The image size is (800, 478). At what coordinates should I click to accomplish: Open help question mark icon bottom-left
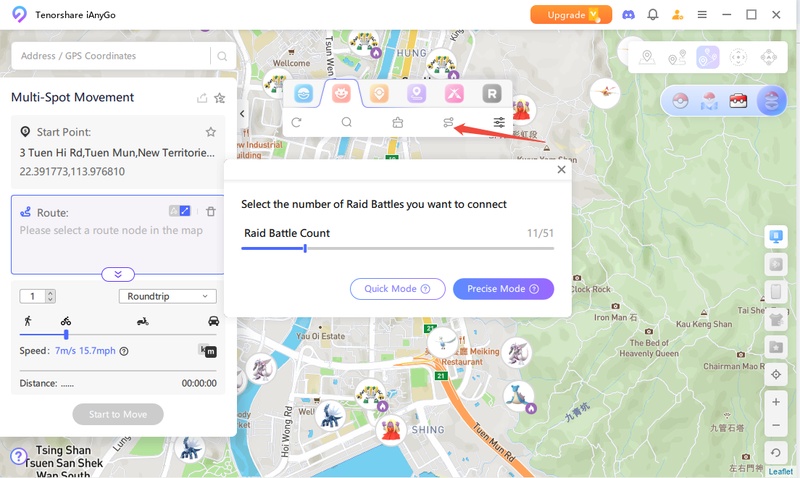[x=18, y=456]
